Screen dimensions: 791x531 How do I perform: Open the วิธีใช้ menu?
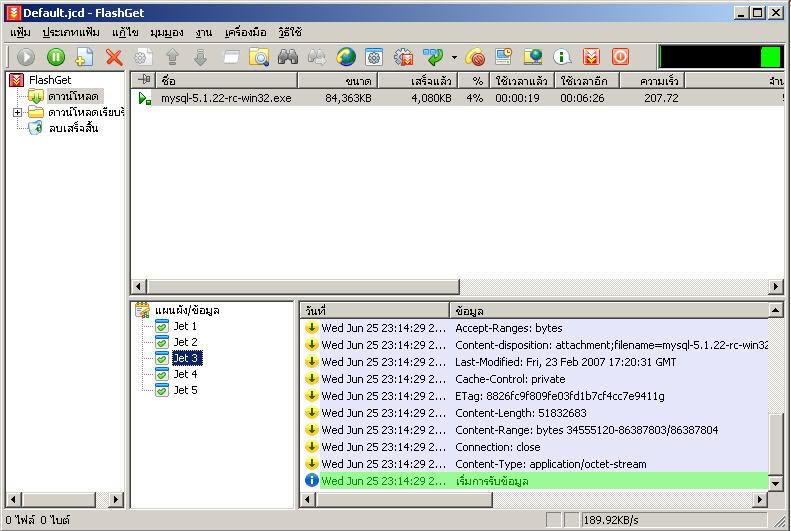pos(290,33)
